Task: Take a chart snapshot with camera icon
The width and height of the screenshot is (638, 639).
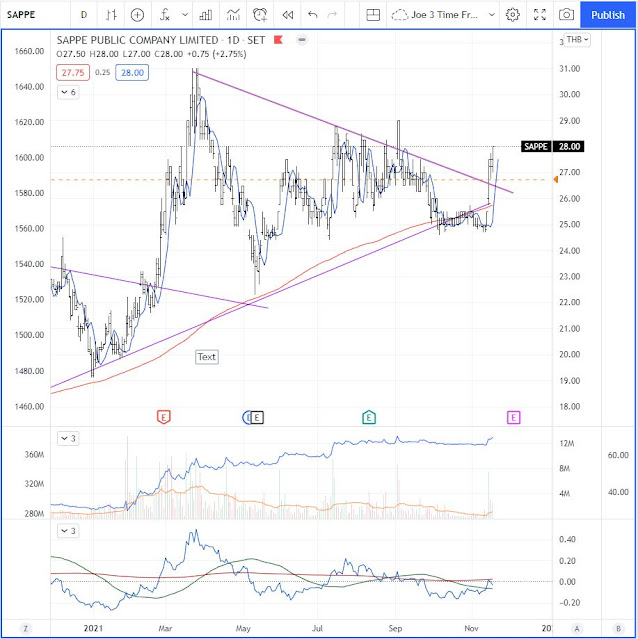Action: point(566,15)
